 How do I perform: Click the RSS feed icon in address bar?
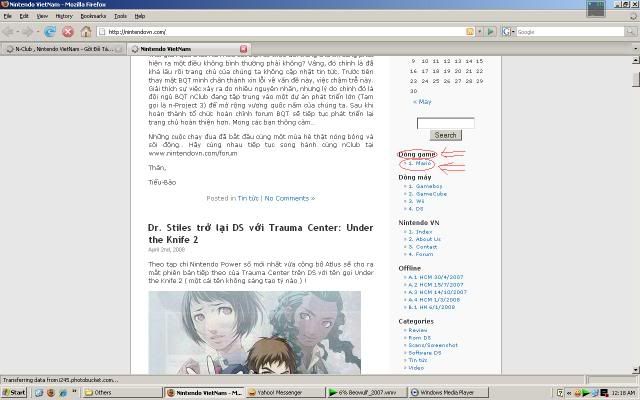coord(470,31)
